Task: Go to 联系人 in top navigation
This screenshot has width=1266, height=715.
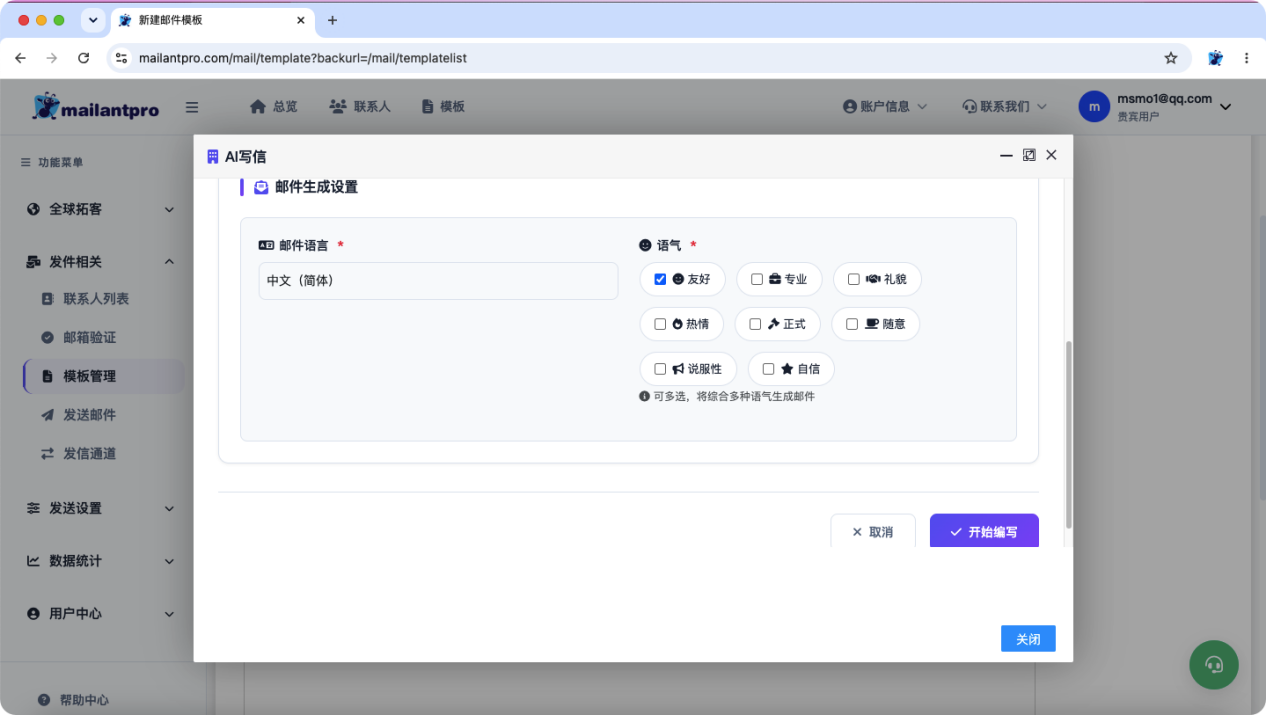Action: tap(360, 106)
